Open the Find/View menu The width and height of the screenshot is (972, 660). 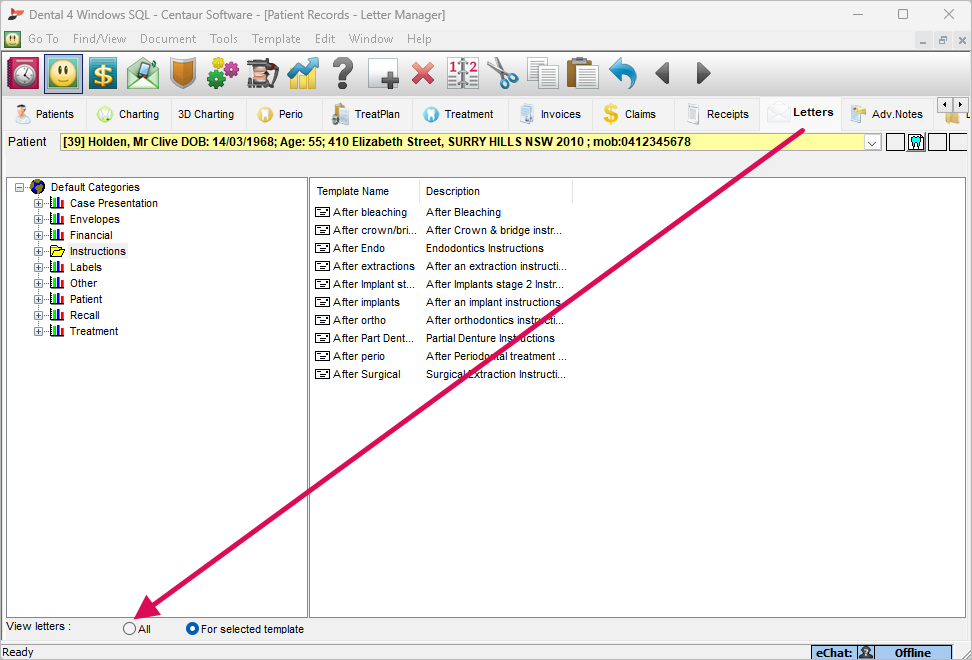point(99,39)
